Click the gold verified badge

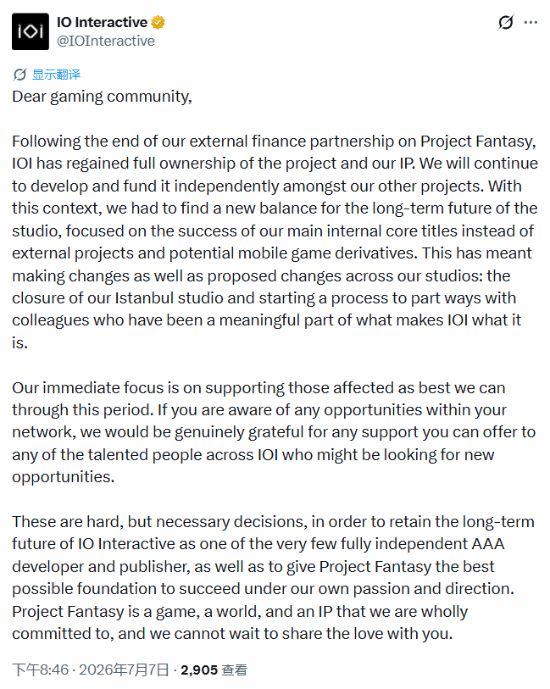[x=158, y=22]
